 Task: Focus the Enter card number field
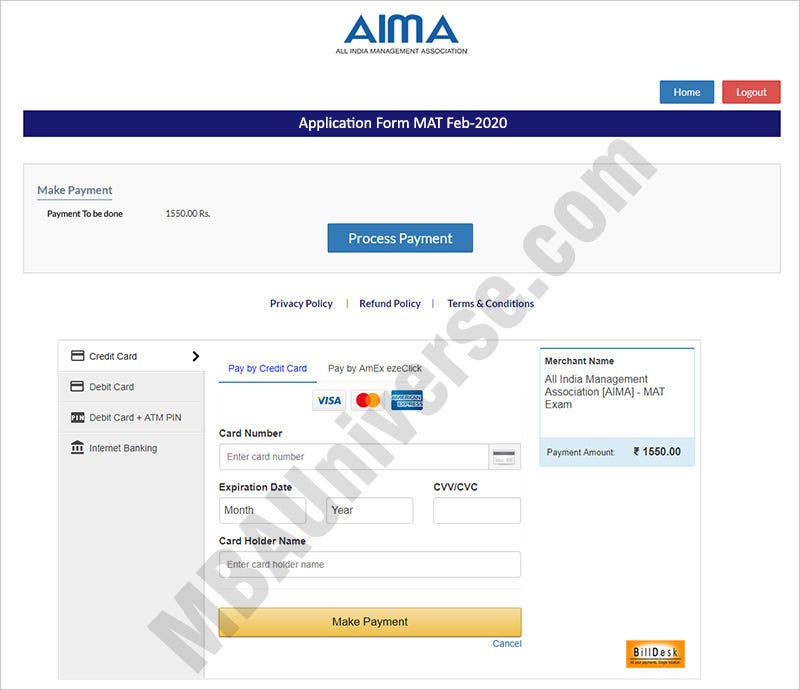click(354, 456)
